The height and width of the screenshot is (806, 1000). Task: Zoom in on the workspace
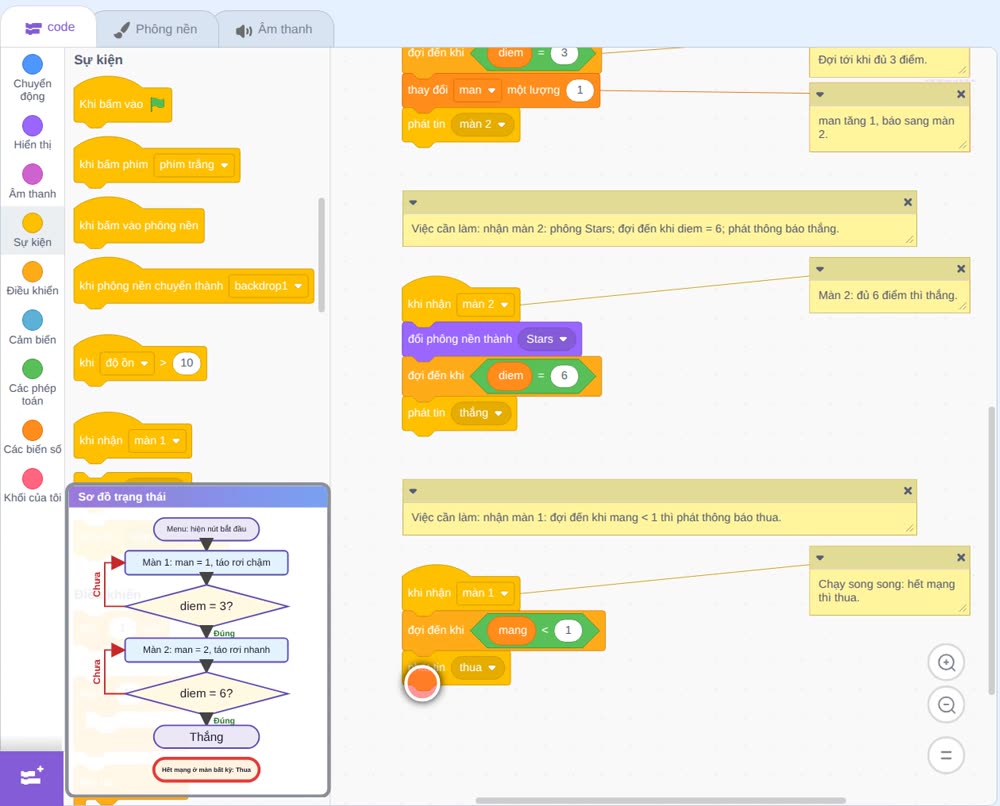pyautogui.click(x=946, y=663)
